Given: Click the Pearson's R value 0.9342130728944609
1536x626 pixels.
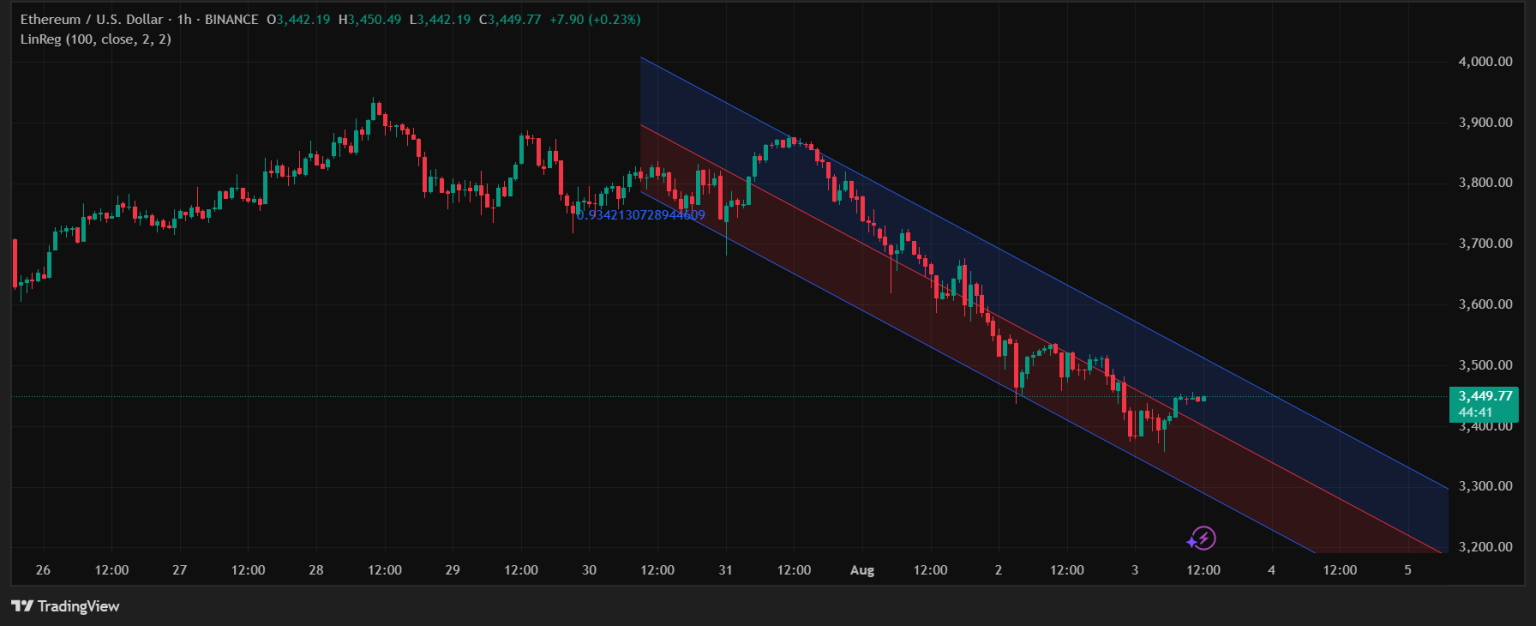Looking at the screenshot, I should (641, 215).
